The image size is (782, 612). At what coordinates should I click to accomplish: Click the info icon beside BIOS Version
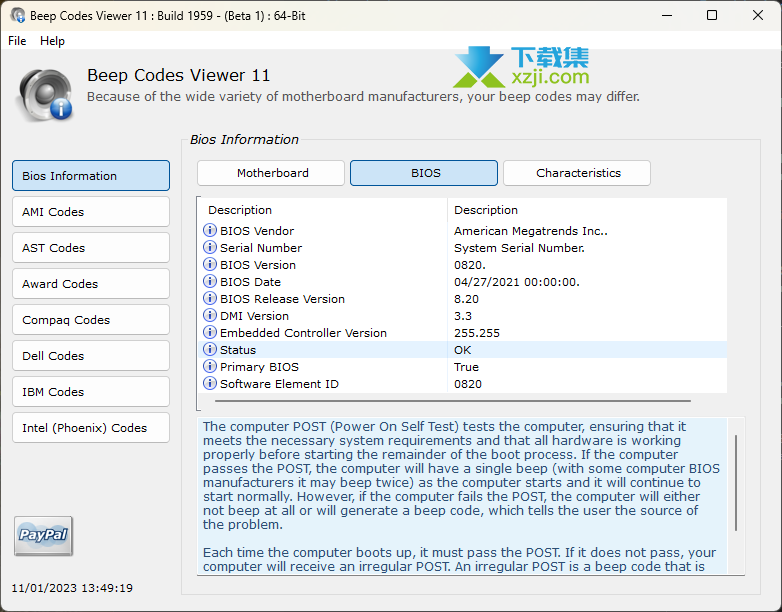[x=209, y=264]
